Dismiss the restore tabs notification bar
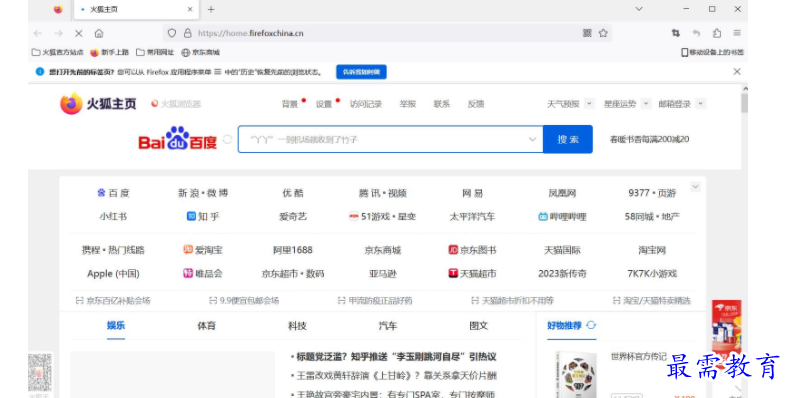The image size is (788, 398). click(737, 72)
